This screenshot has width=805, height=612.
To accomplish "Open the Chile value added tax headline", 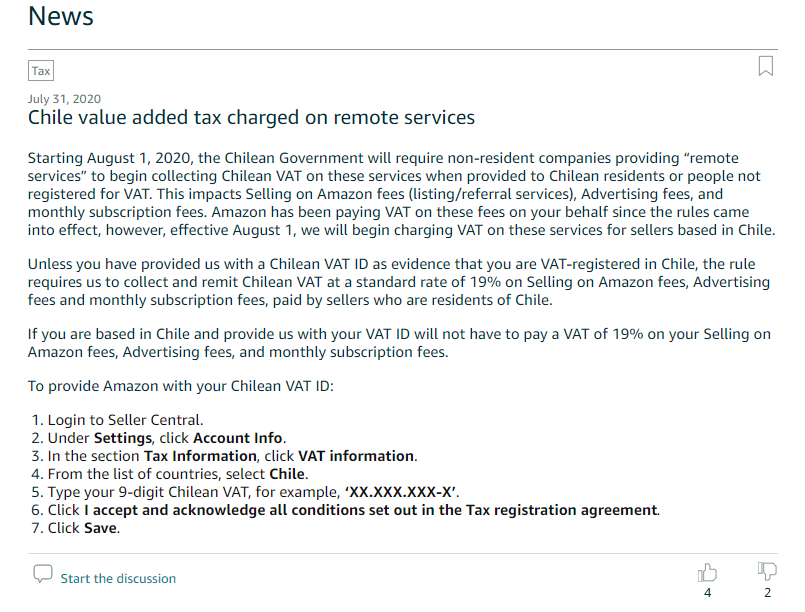I will click(x=251, y=118).
